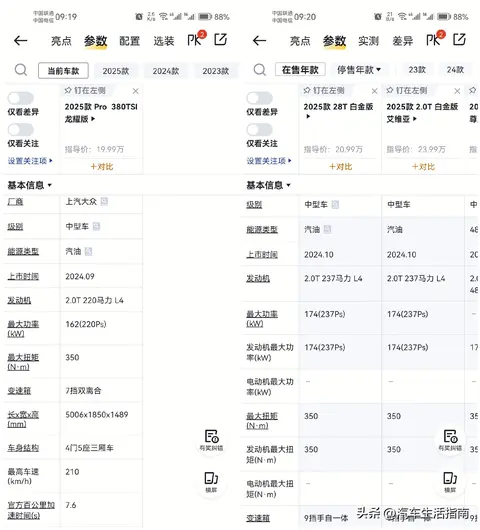The width and height of the screenshot is (480, 530).
Task: Expand 2025款 28T 白金版 model selector
Action: coord(338,111)
